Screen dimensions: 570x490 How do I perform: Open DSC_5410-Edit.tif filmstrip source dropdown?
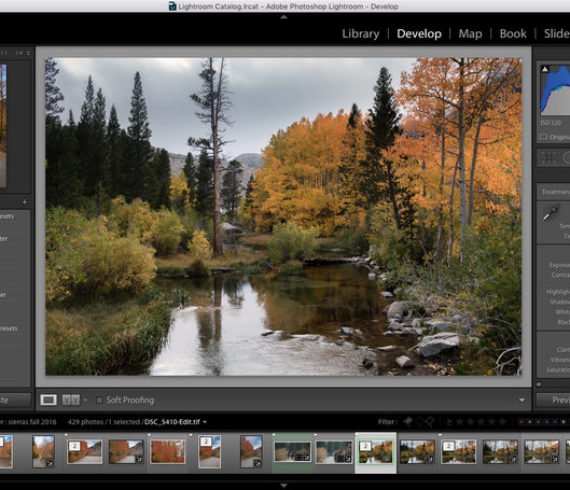(x=205, y=422)
